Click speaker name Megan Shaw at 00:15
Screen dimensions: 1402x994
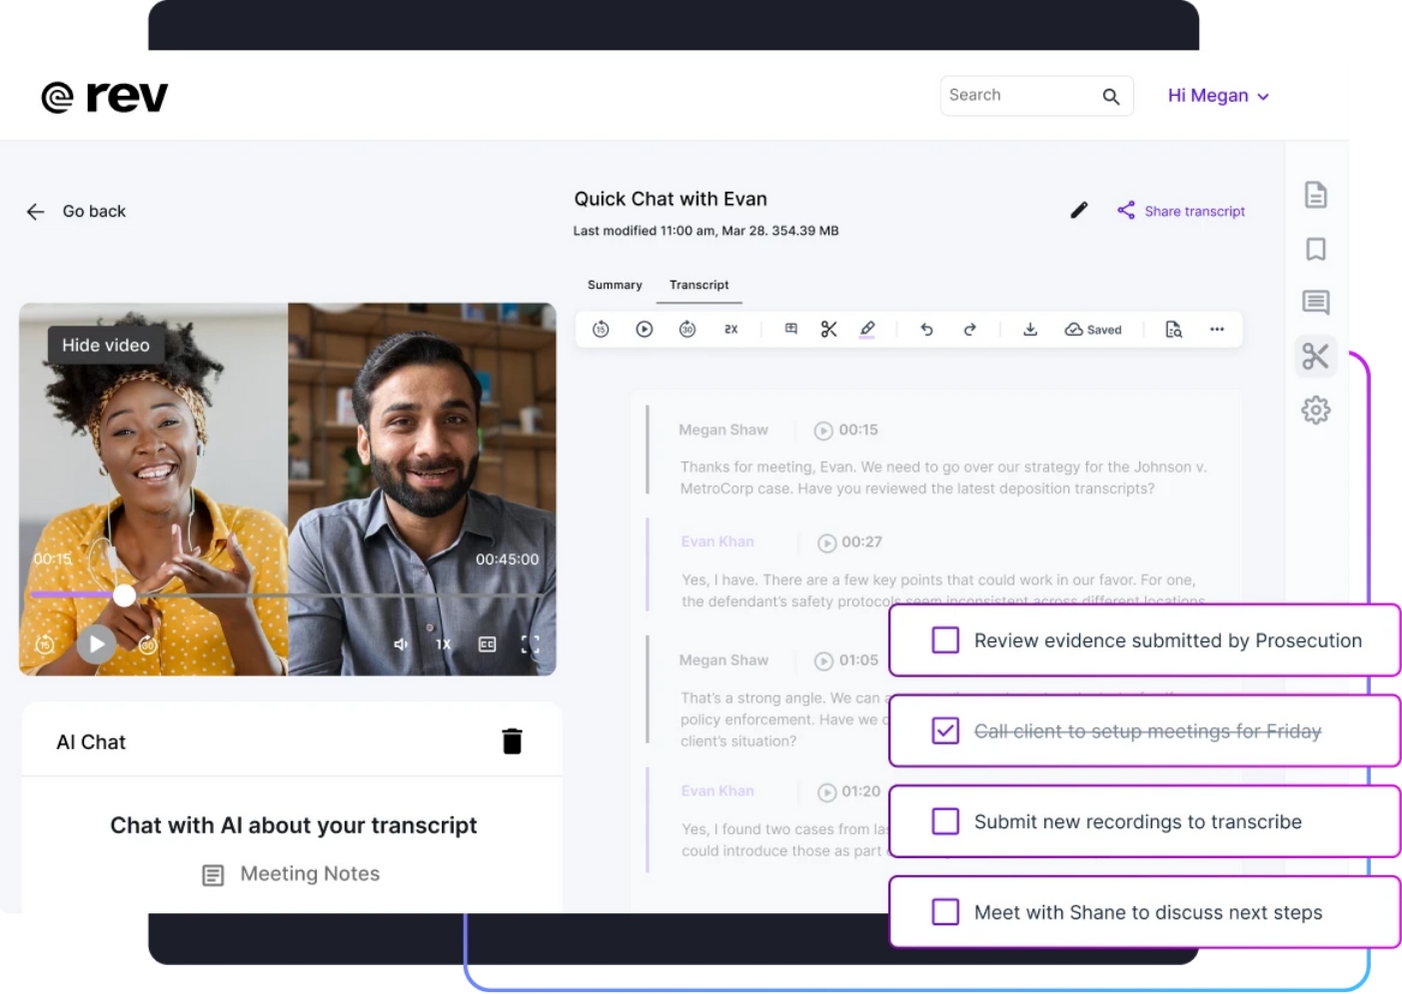tap(723, 430)
